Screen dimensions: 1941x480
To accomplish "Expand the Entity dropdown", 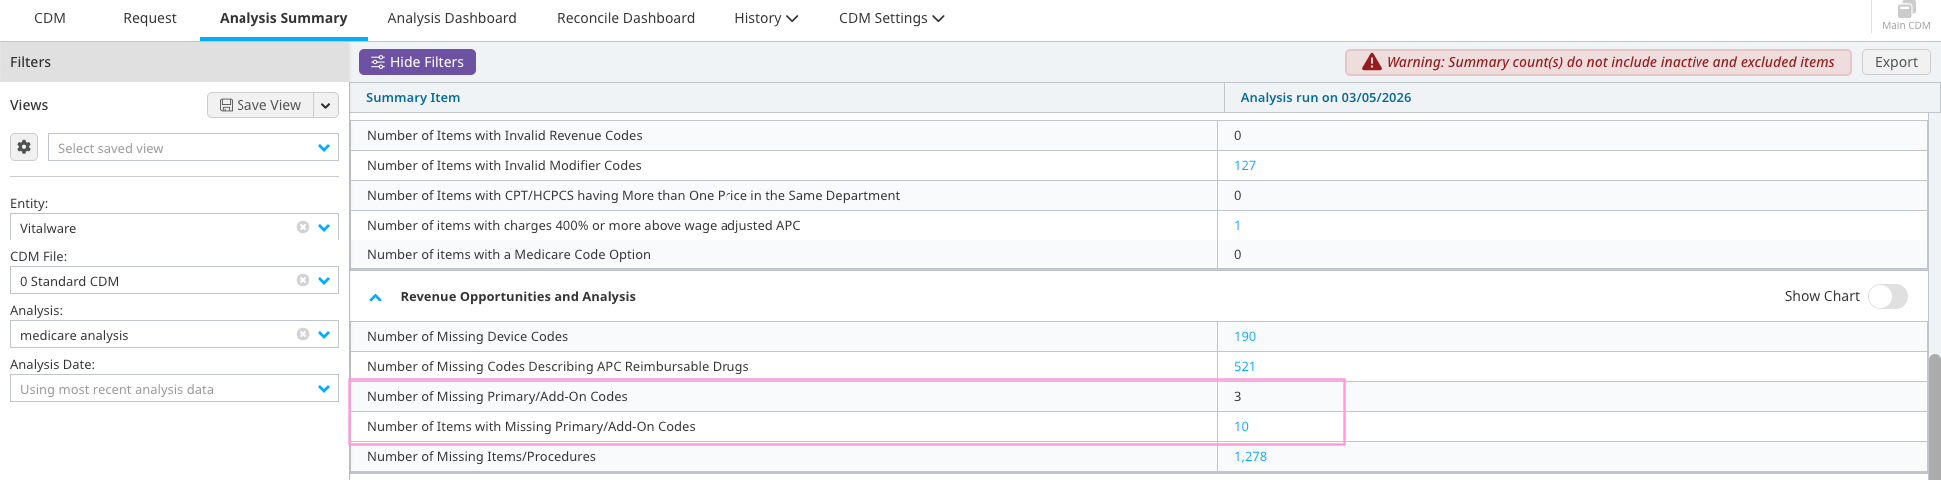I will click(324, 227).
